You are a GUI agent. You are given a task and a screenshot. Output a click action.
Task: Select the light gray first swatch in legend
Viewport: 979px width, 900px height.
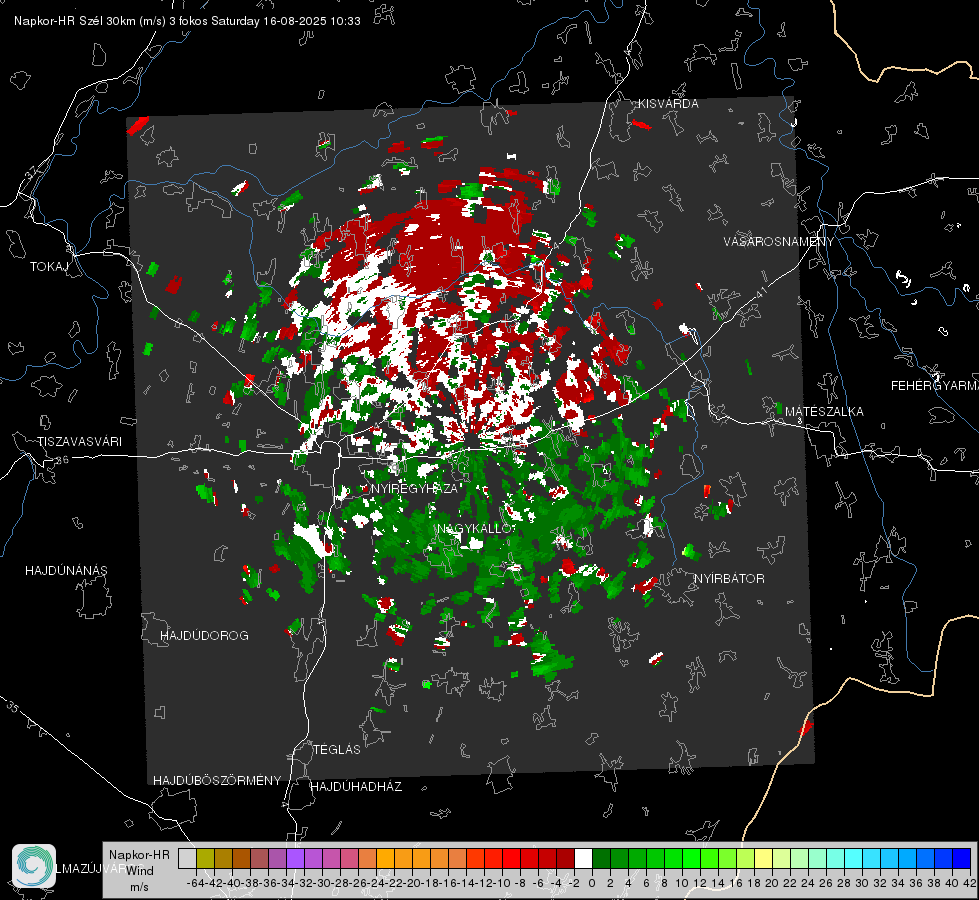tap(187, 858)
